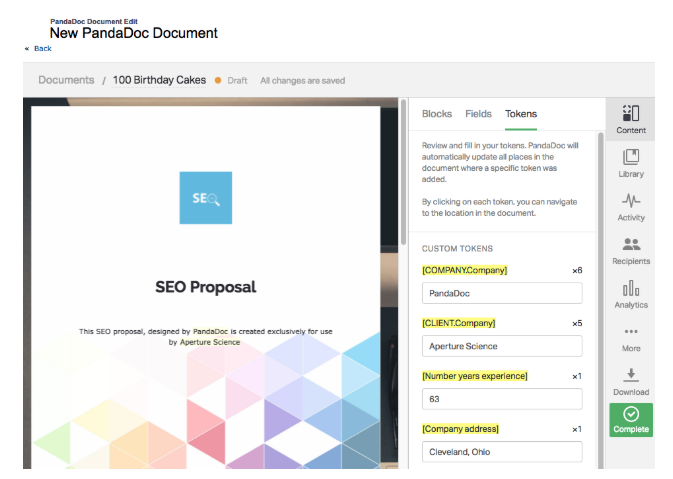Viewport: 673px width, 479px height.
Task: Click the years experience field with 63
Action: [x=502, y=398]
